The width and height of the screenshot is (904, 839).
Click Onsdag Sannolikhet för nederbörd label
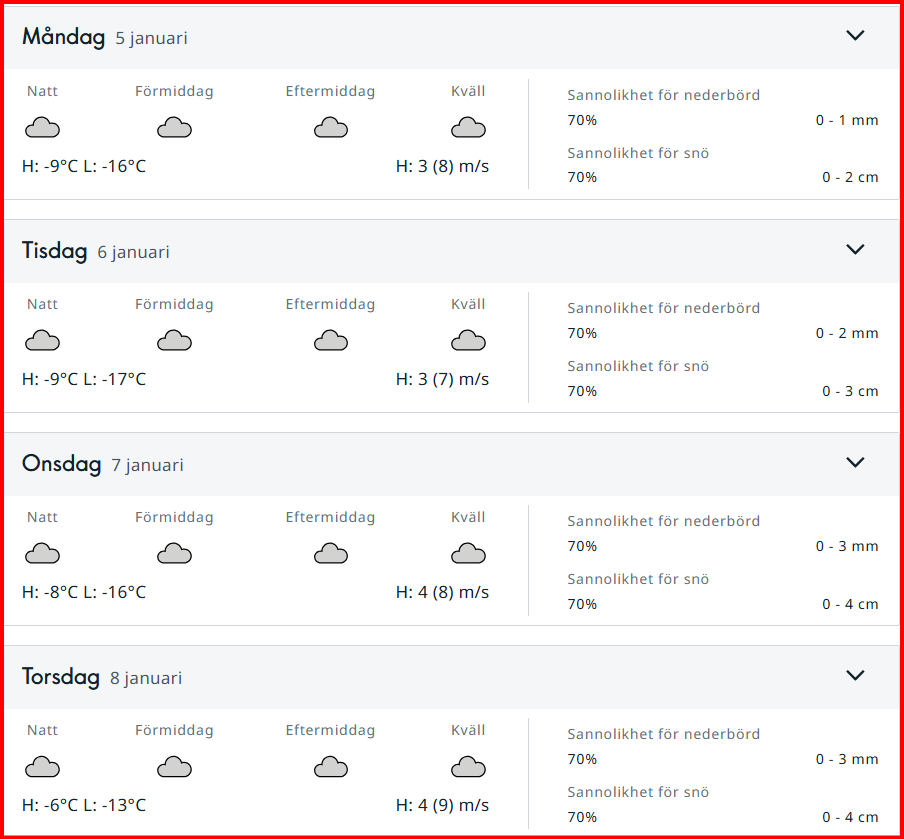pyautogui.click(x=664, y=521)
